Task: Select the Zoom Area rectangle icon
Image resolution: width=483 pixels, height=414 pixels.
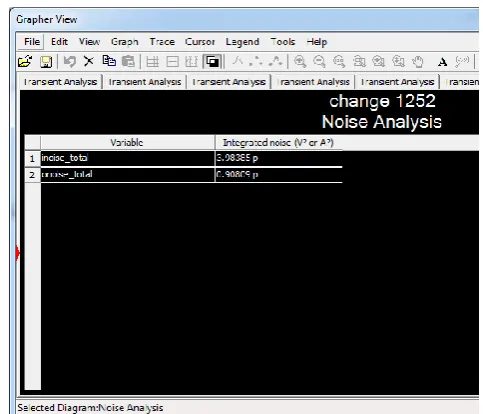Action: pyautogui.click(x=359, y=62)
